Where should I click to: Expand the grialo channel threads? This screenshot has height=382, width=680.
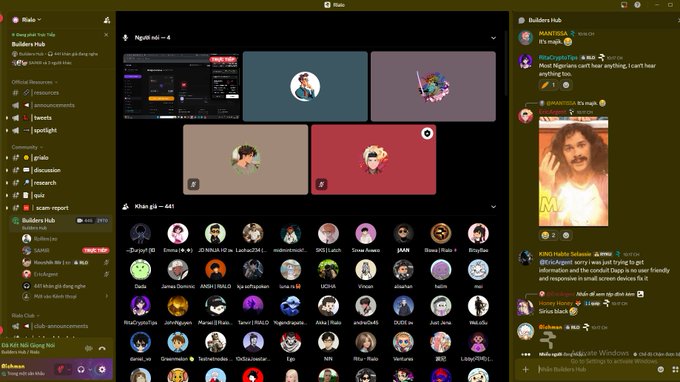[x=7, y=158]
